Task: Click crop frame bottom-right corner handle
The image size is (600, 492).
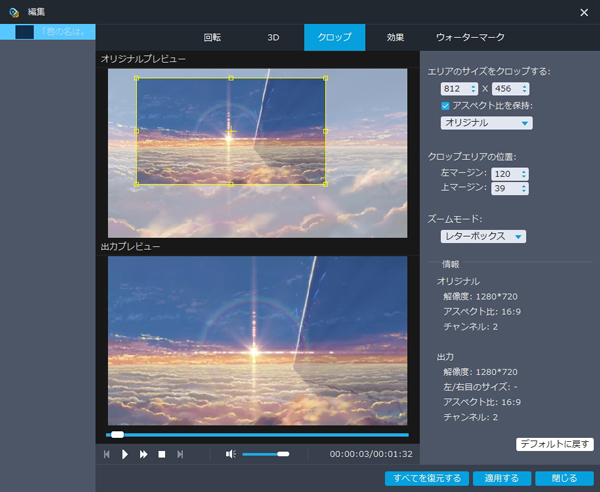Action: 325,184
